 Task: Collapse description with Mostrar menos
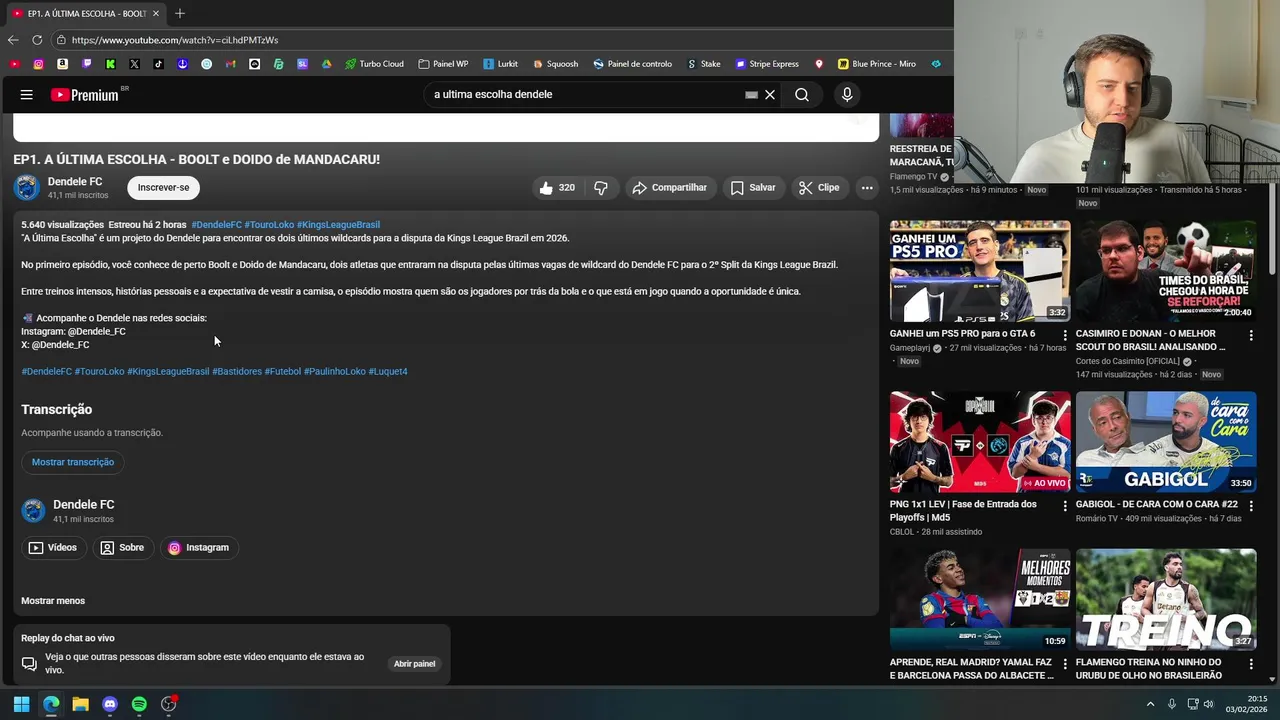point(53,601)
